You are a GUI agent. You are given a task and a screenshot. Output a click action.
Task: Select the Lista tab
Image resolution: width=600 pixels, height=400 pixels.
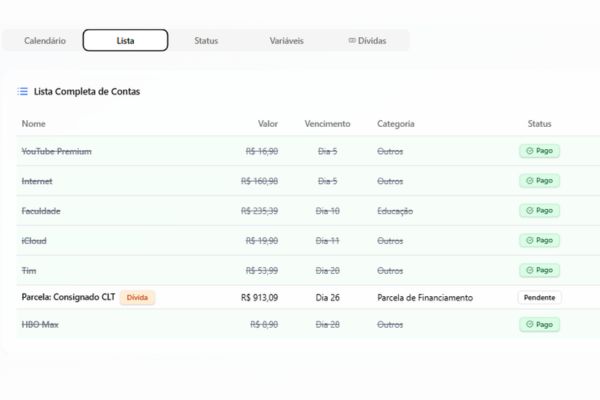(x=125, y=41)
